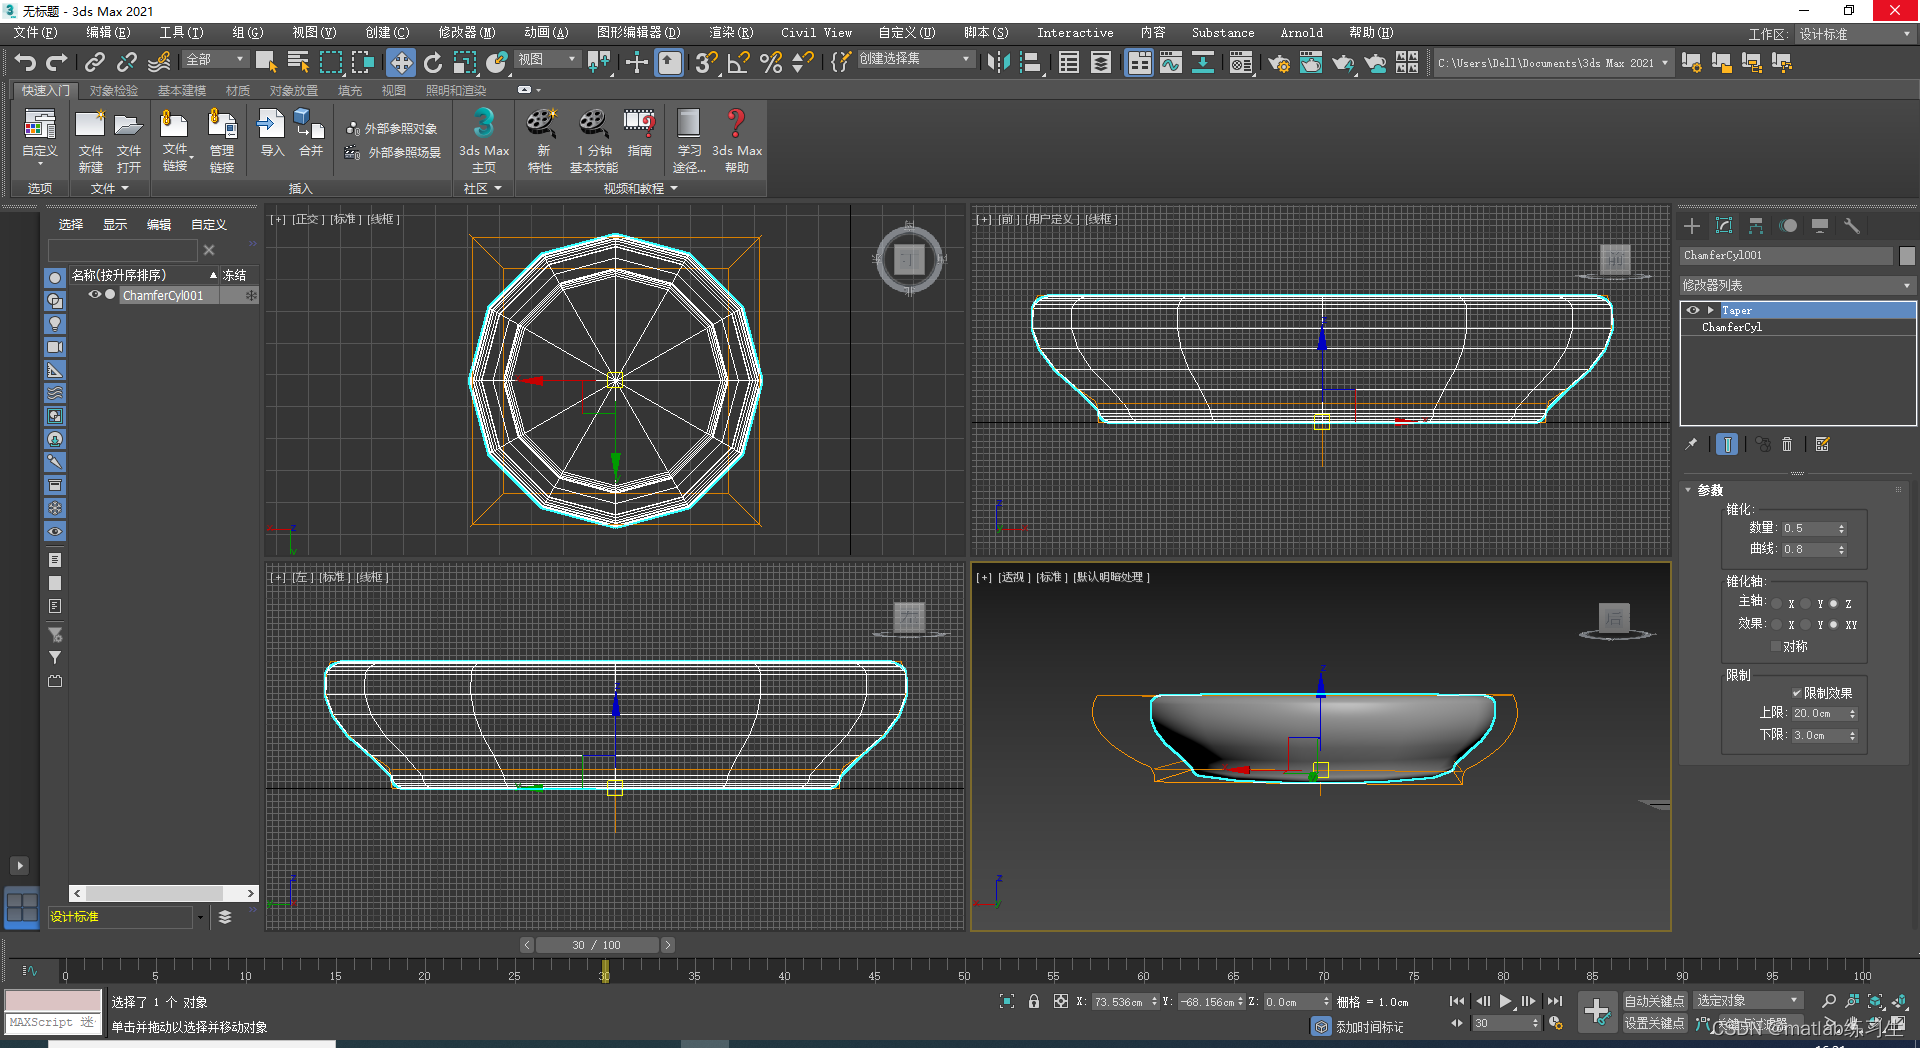Screen dimensions: 1920x1048
Task: Click the Auto Key button
Action: pyautogui.click(x=1654, y=1001)
